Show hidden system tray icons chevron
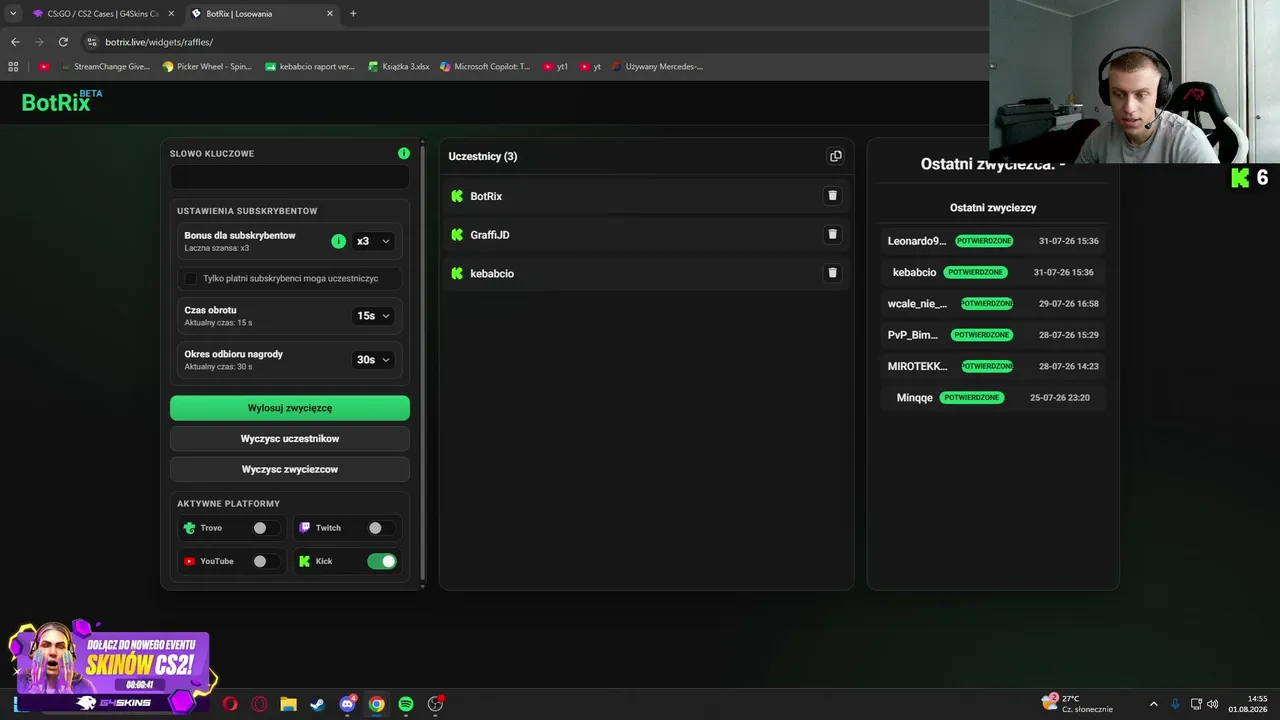Viewport: 1280px width, 720px height. coord(1153,704)
